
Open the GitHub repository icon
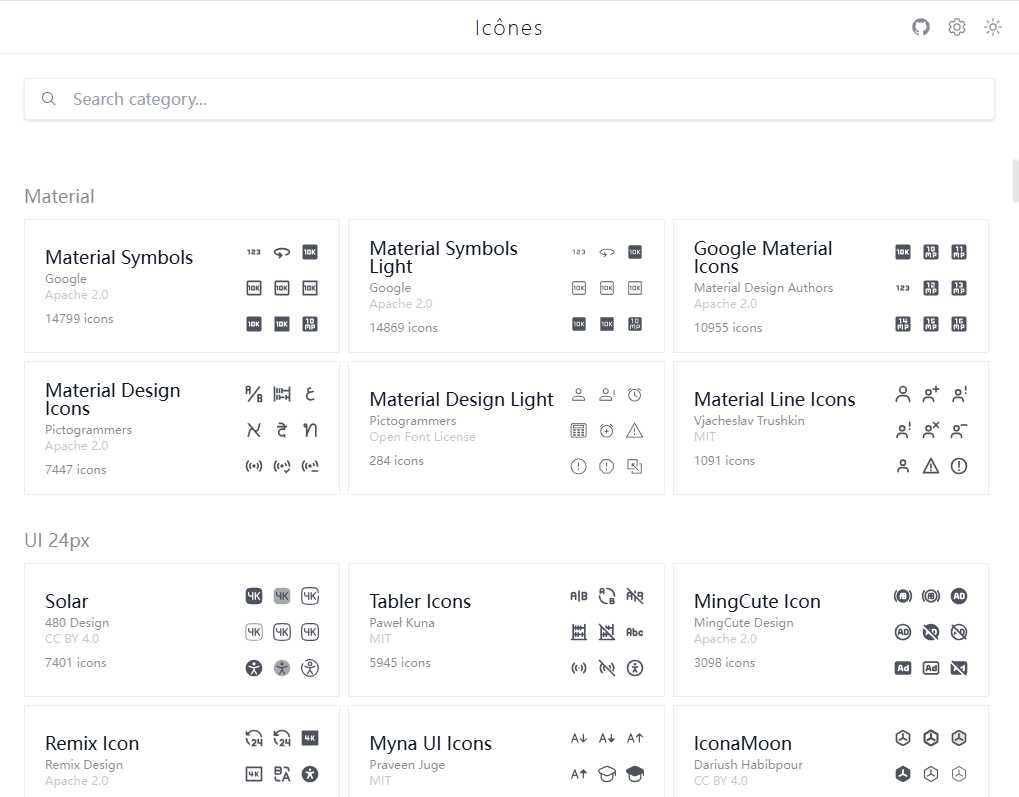click(921, 27)
